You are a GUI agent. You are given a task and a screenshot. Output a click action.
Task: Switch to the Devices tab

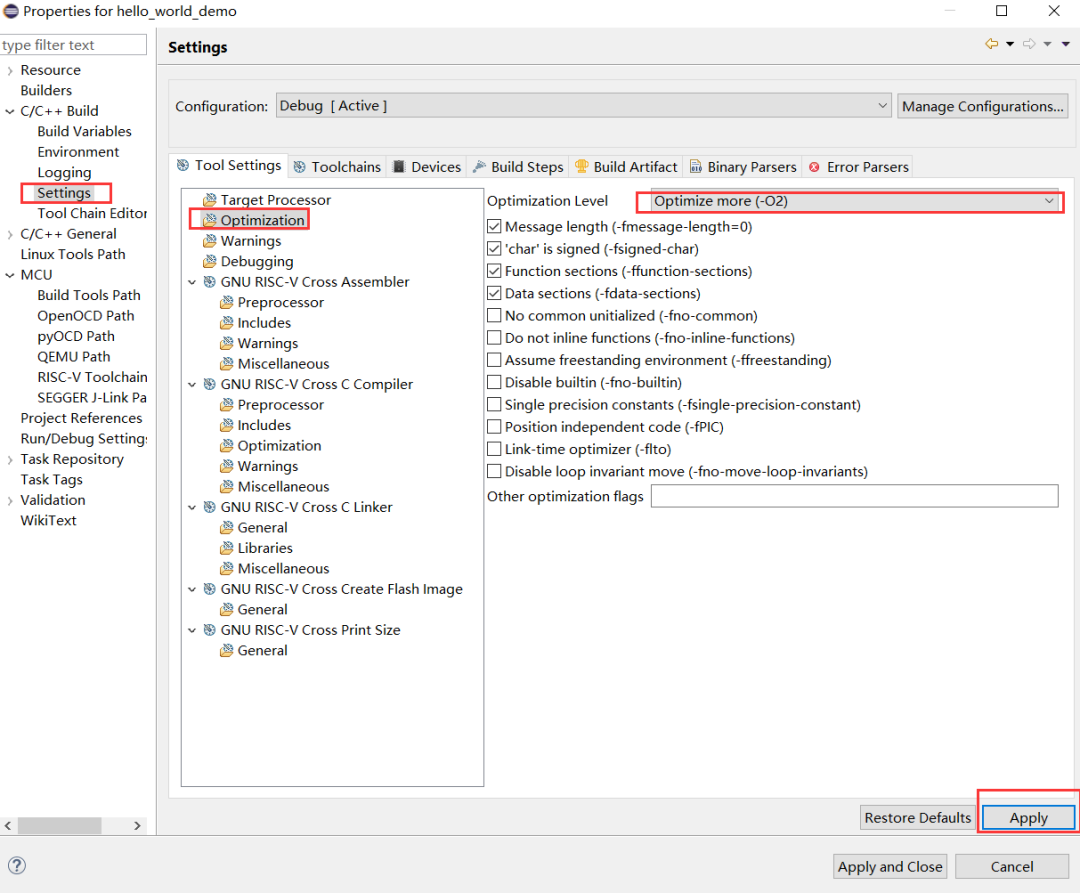click(426, 167)
